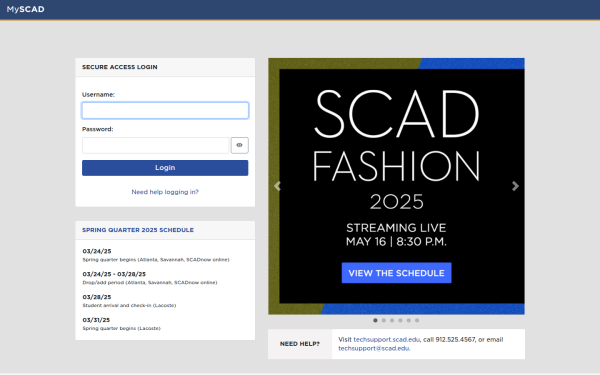Viewport: 600px width, 375px height.
Task: Focus the Password input field
Action: pyautogui.click(x=155, y=145)
